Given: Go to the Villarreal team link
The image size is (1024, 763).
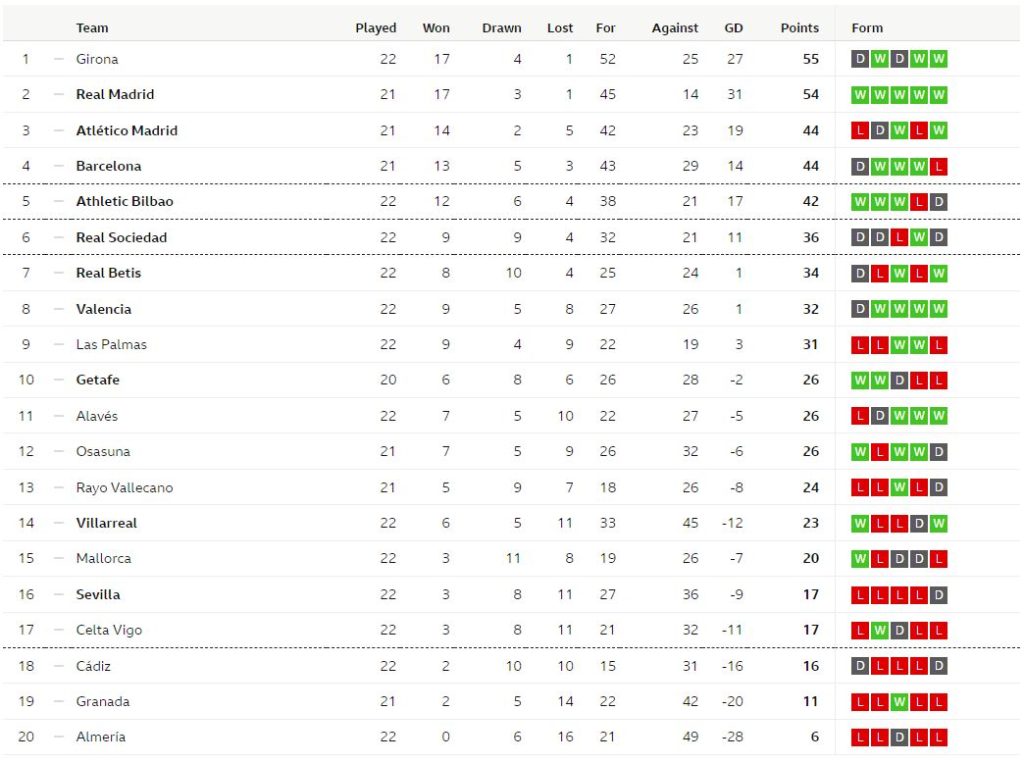Looking at the screenshot, I should 106,523.
